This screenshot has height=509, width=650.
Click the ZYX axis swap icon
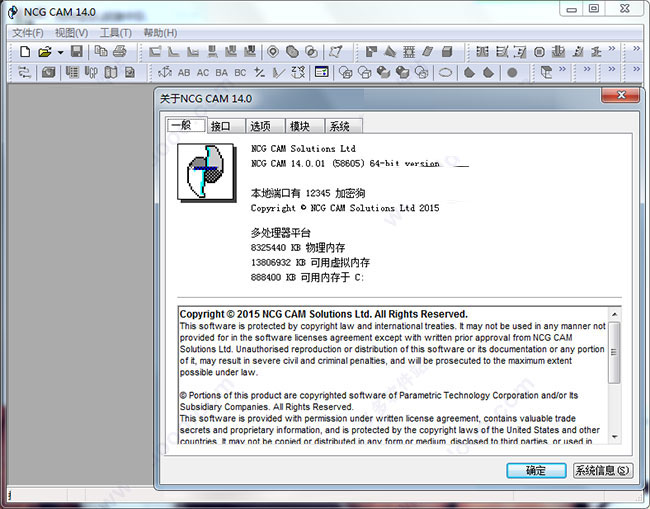[x=298, y=72]
